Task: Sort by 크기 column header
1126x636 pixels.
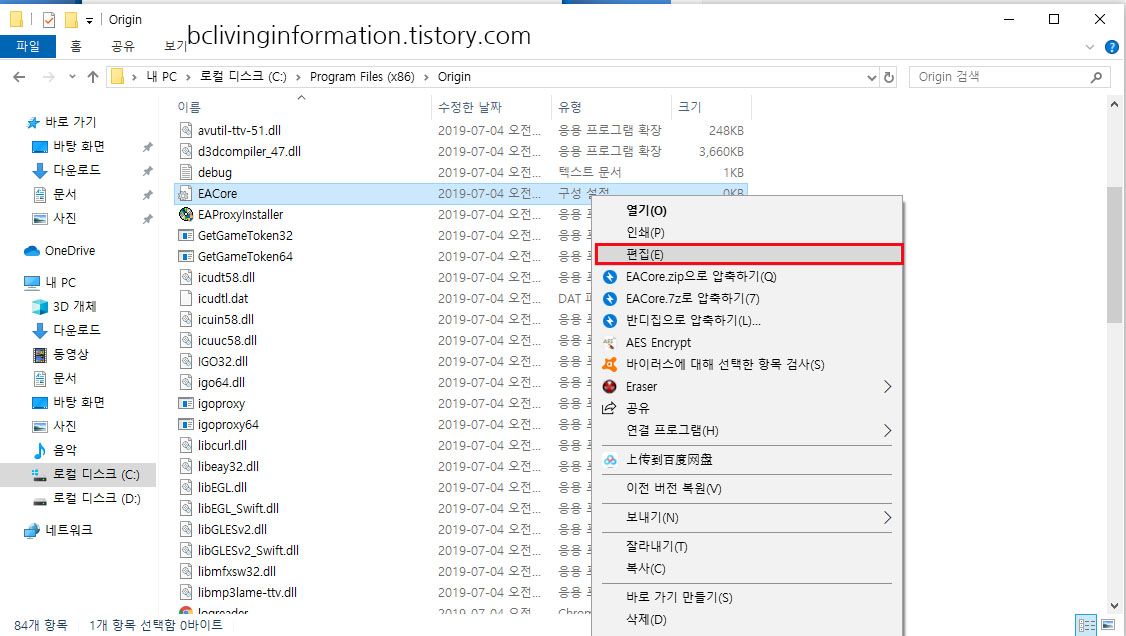Action: pos(689,107)
